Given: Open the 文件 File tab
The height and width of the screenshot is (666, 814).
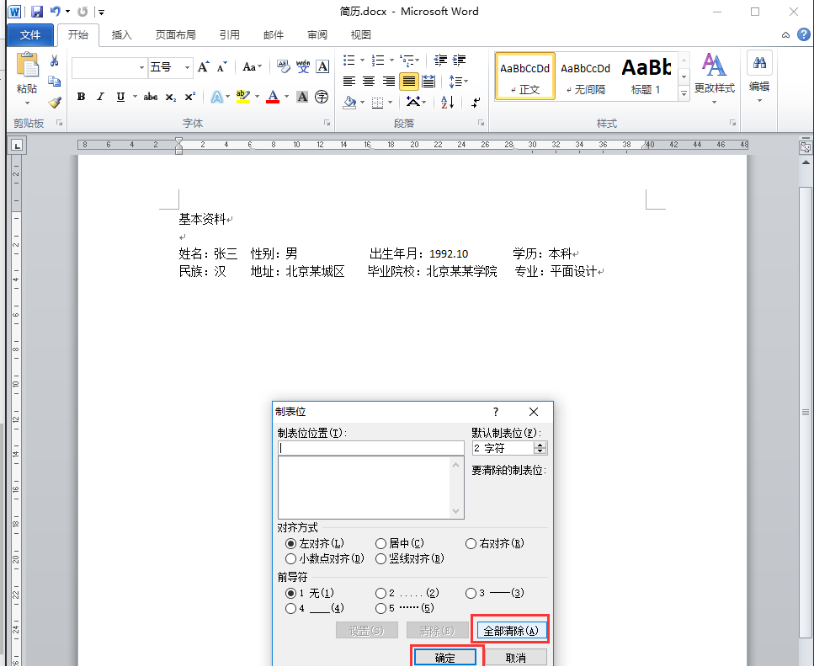Looking at the screenshot, I should (30, 35).
